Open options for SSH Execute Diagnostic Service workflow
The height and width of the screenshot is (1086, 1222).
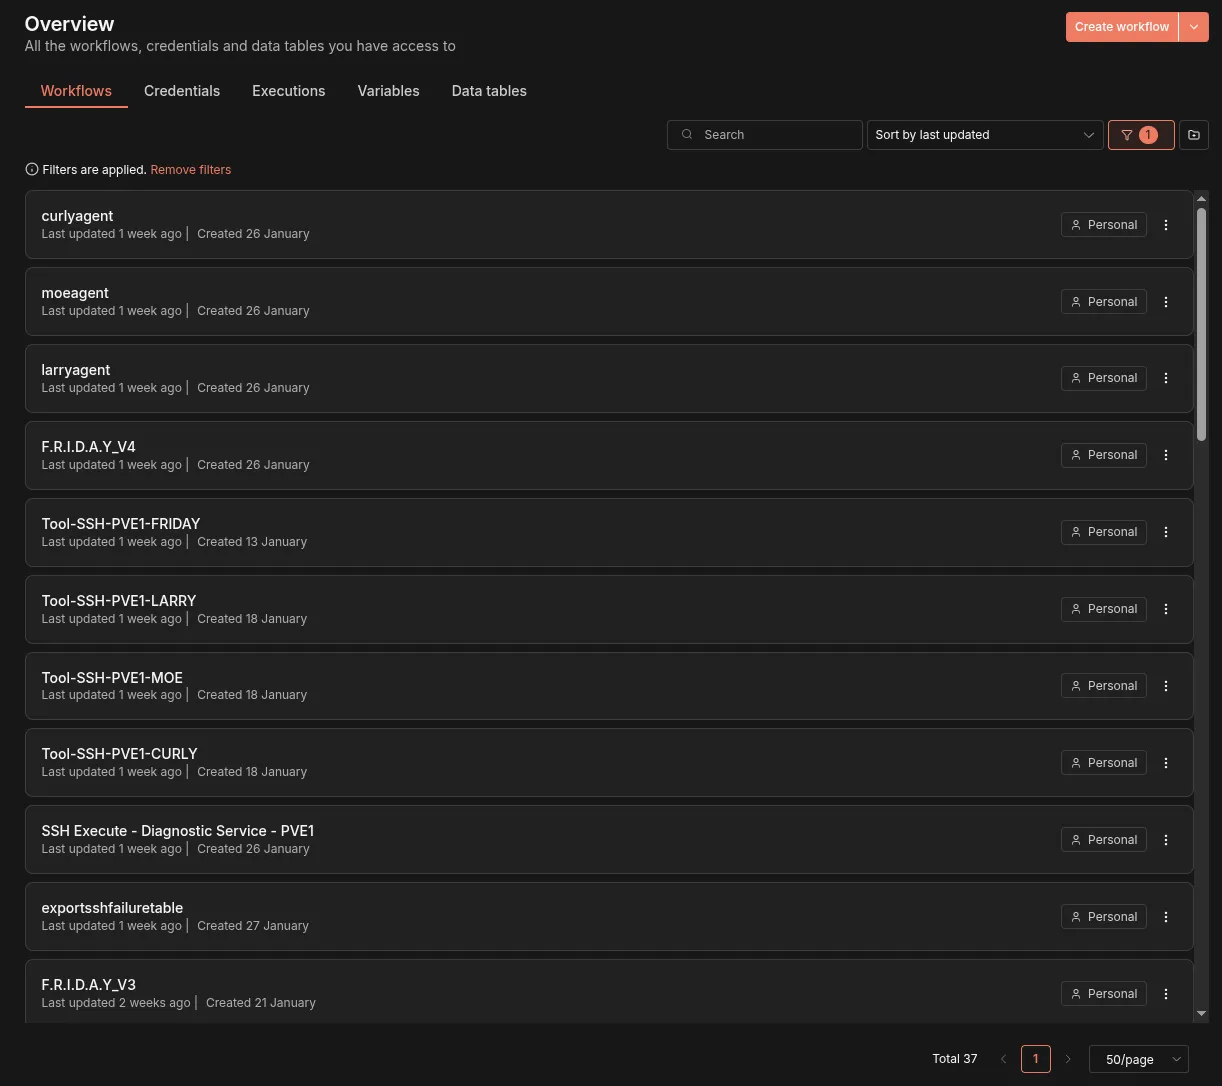(1166, 839)
